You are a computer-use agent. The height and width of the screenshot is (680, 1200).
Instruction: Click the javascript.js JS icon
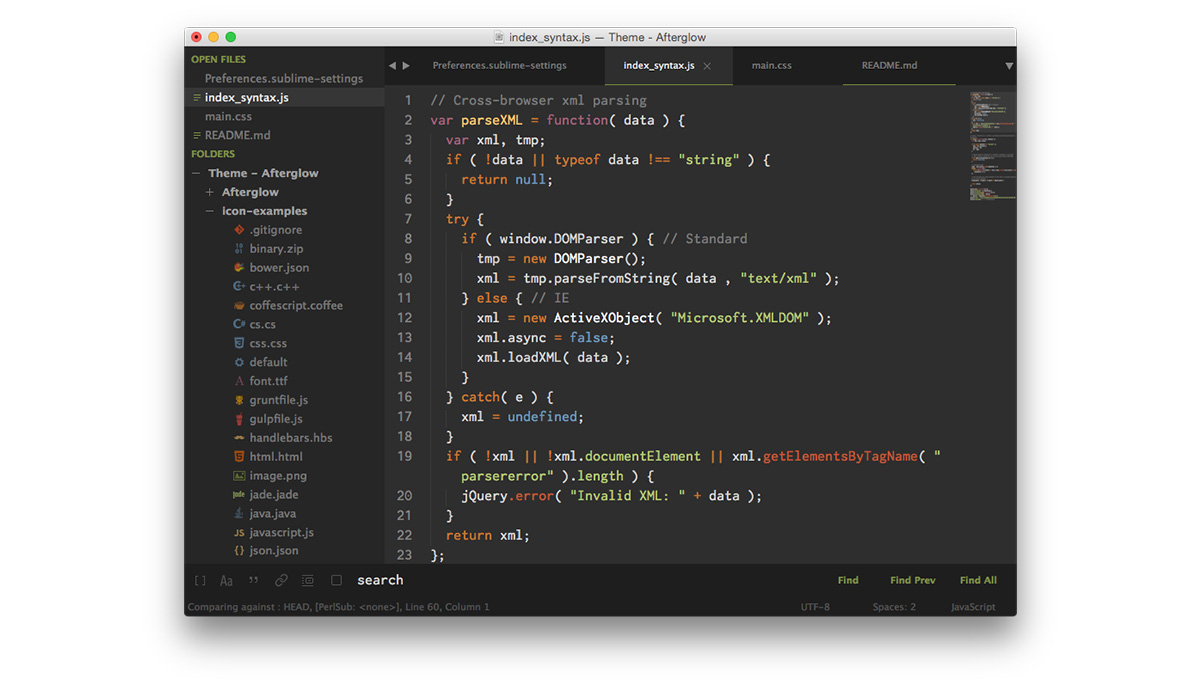coord(239,533)
